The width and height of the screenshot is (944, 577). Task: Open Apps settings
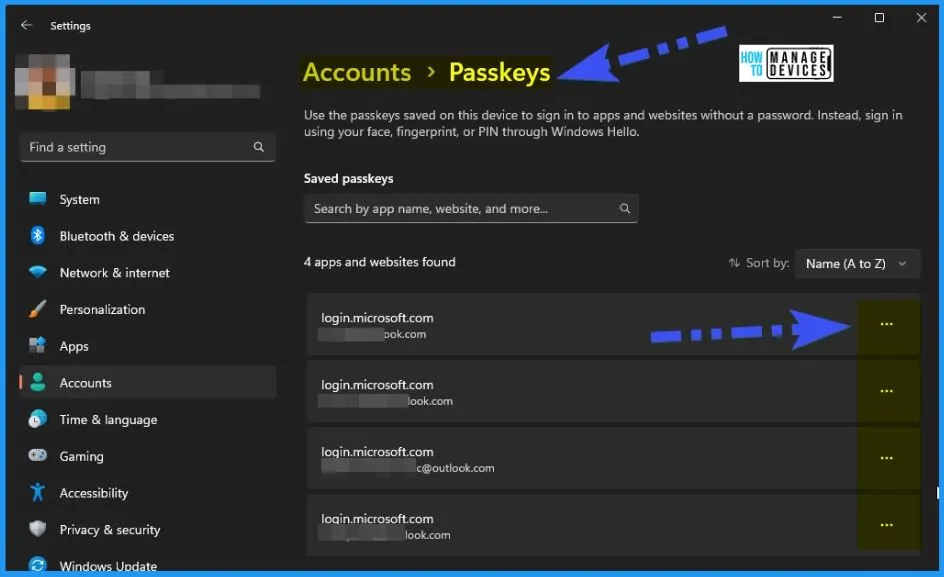click(148, 346)
